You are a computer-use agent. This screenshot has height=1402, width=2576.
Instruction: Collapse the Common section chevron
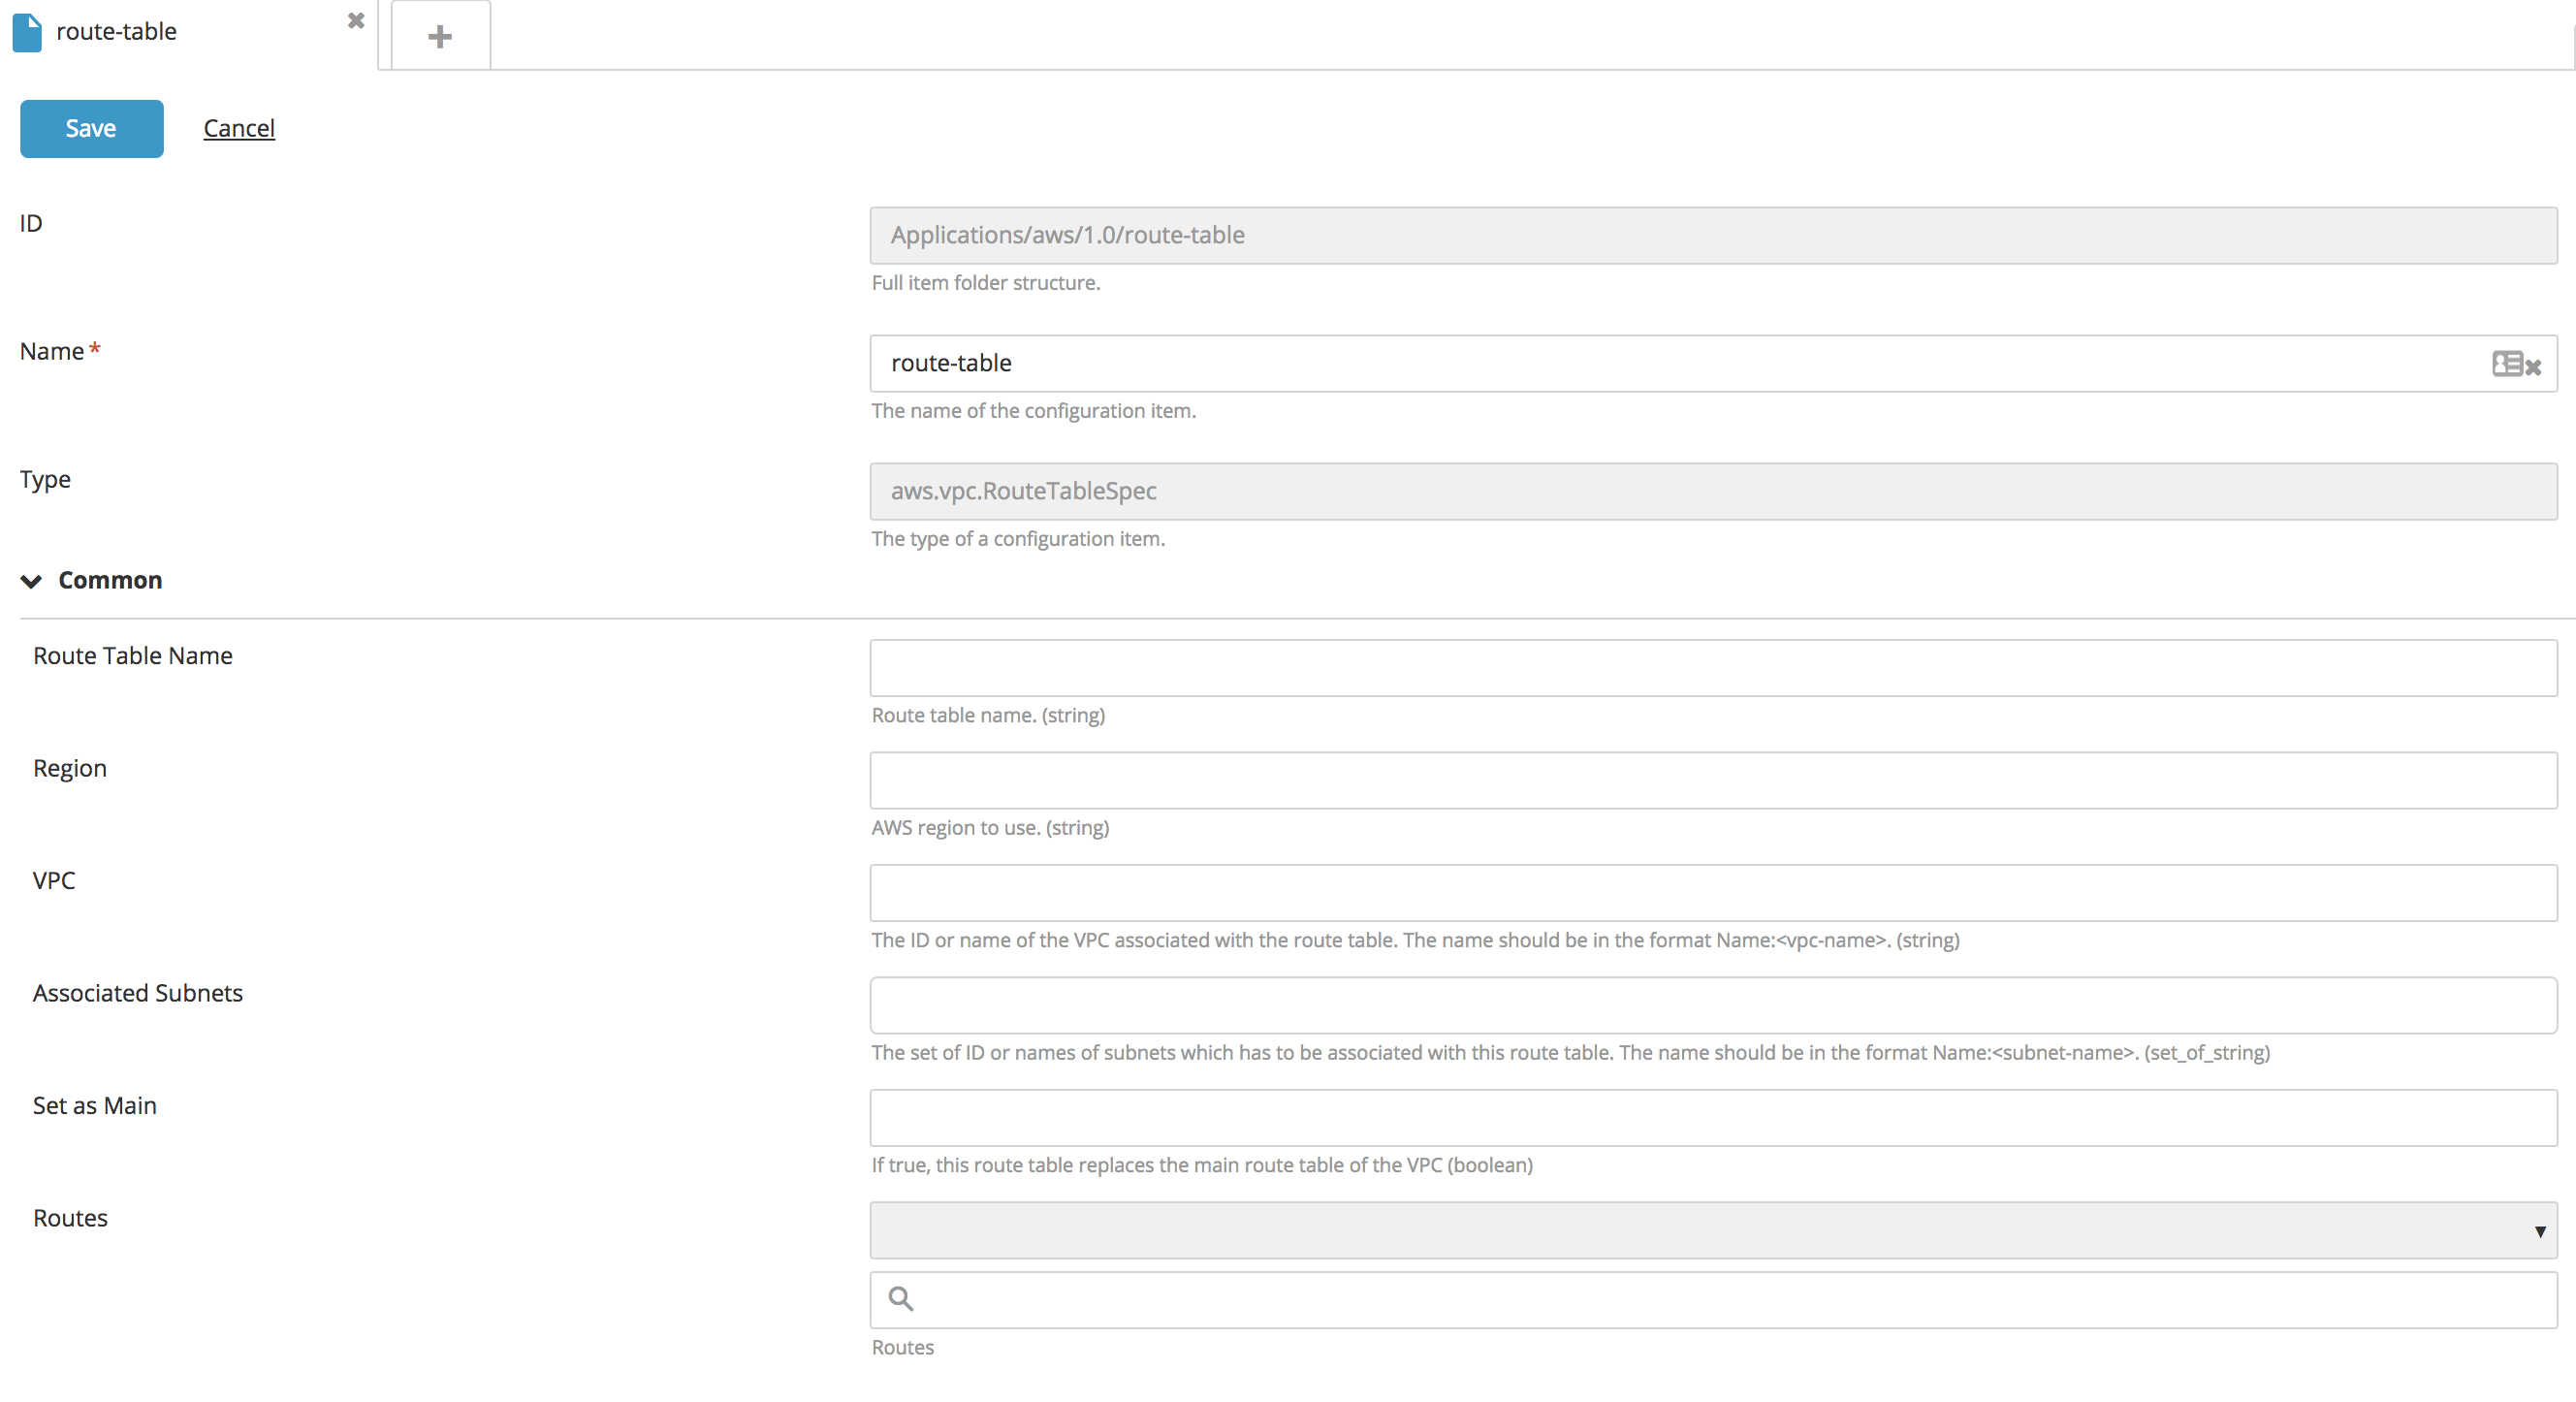coord(31,581)
